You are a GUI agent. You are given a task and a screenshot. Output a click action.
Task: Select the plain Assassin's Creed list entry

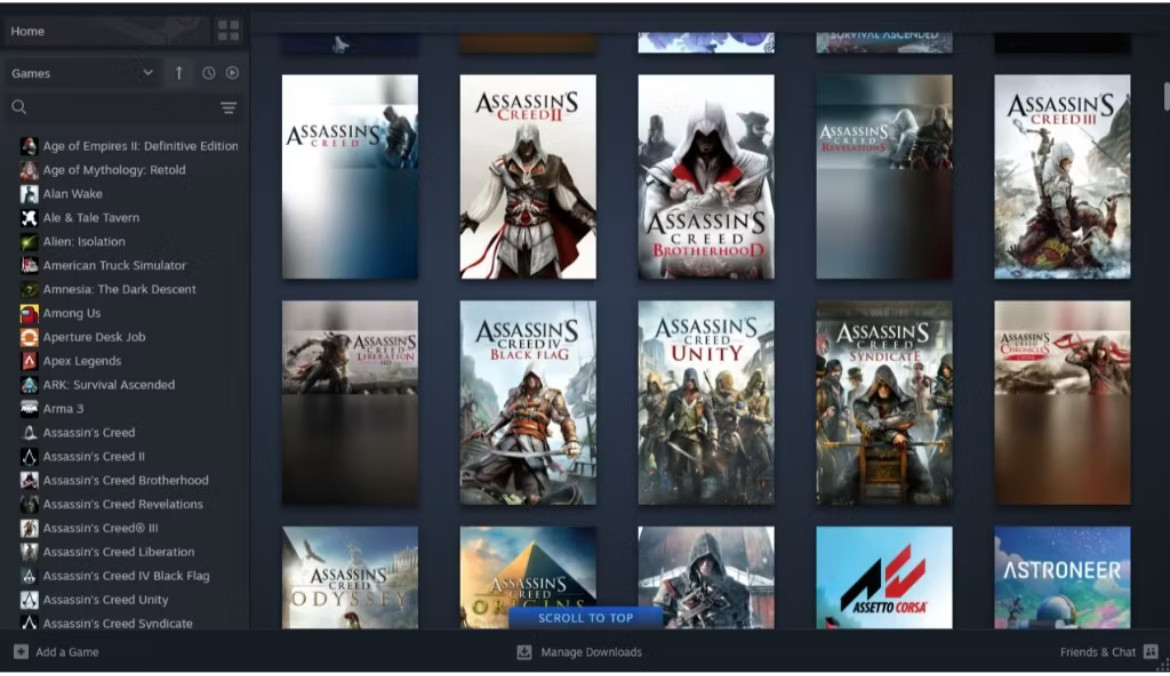[x=89, y=433]
